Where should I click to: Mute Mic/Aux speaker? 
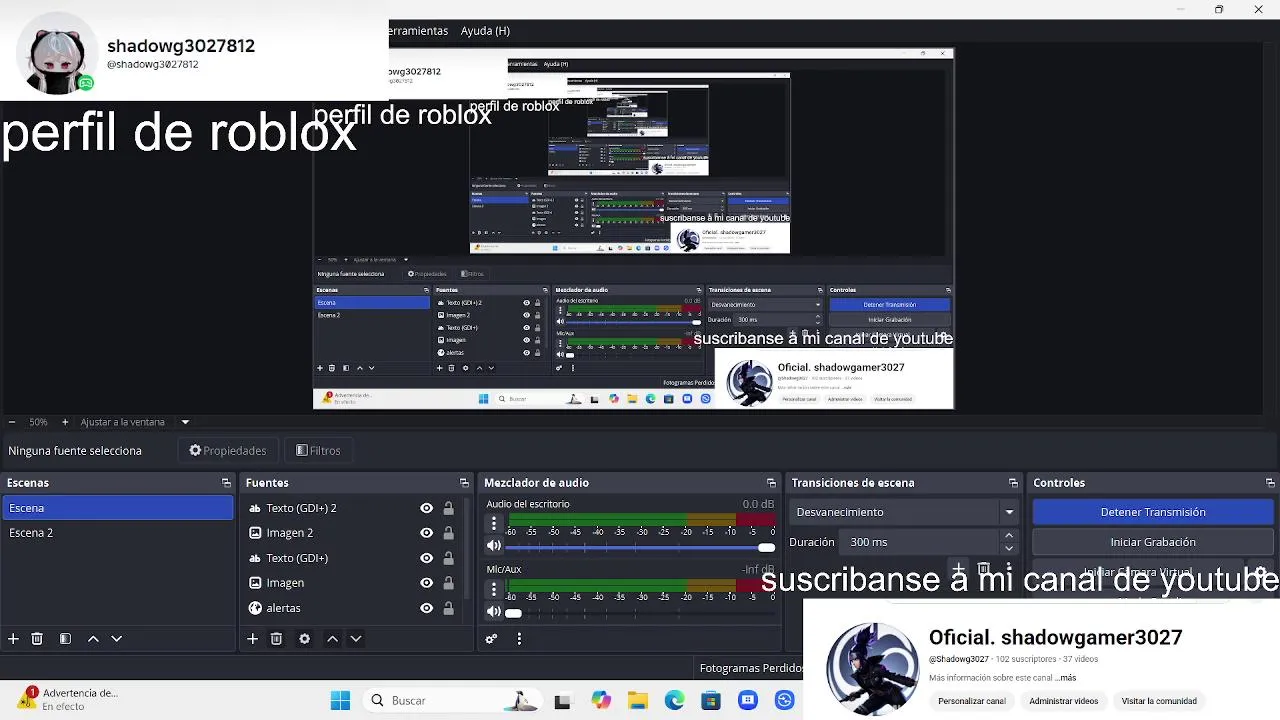pyautogui.click(x=494, y=612)
